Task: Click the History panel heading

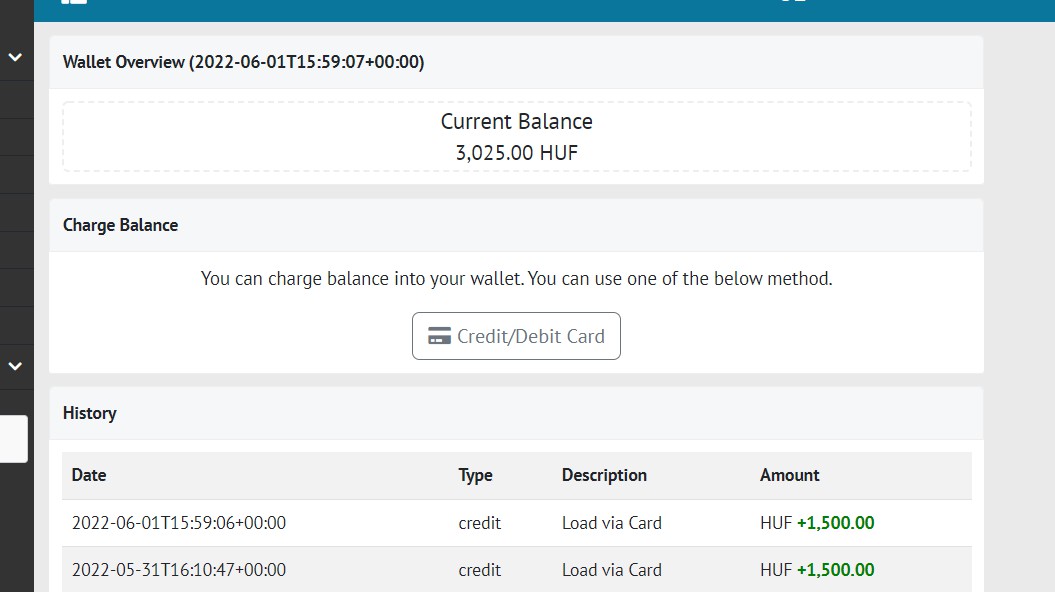Action: pos(89,413)
